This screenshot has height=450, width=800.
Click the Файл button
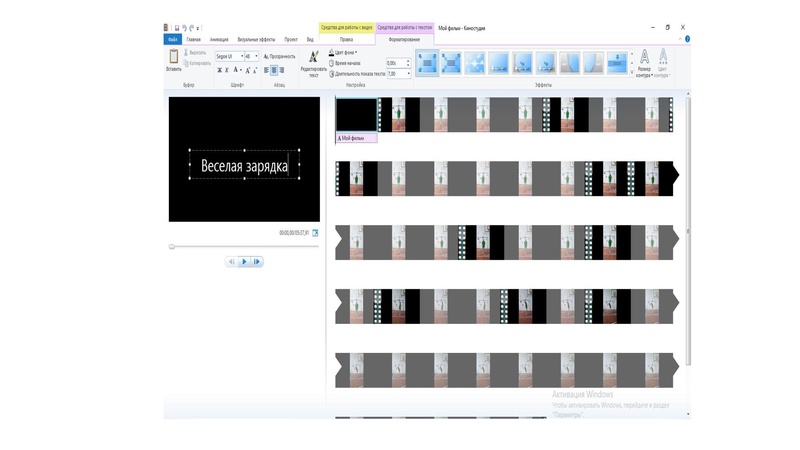pyautogui.click(x=172, y=40)
